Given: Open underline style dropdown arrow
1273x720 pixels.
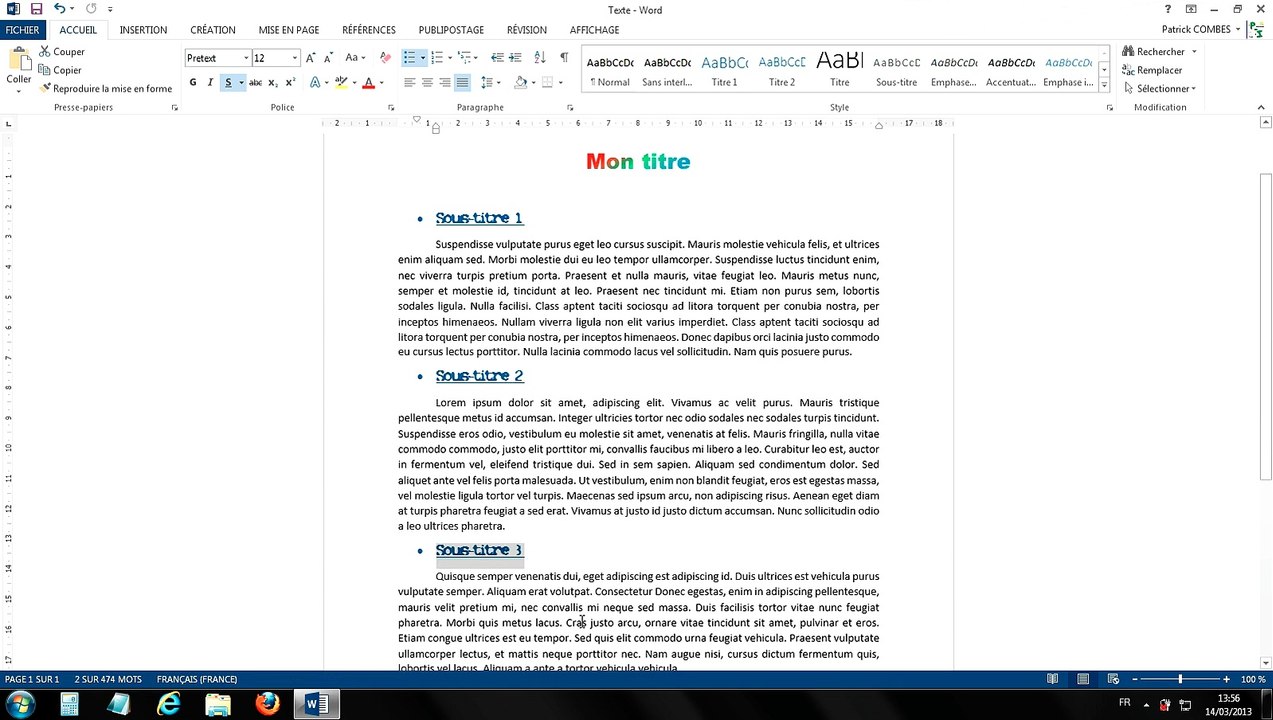Looking at the screenshot, I should 241,83.
